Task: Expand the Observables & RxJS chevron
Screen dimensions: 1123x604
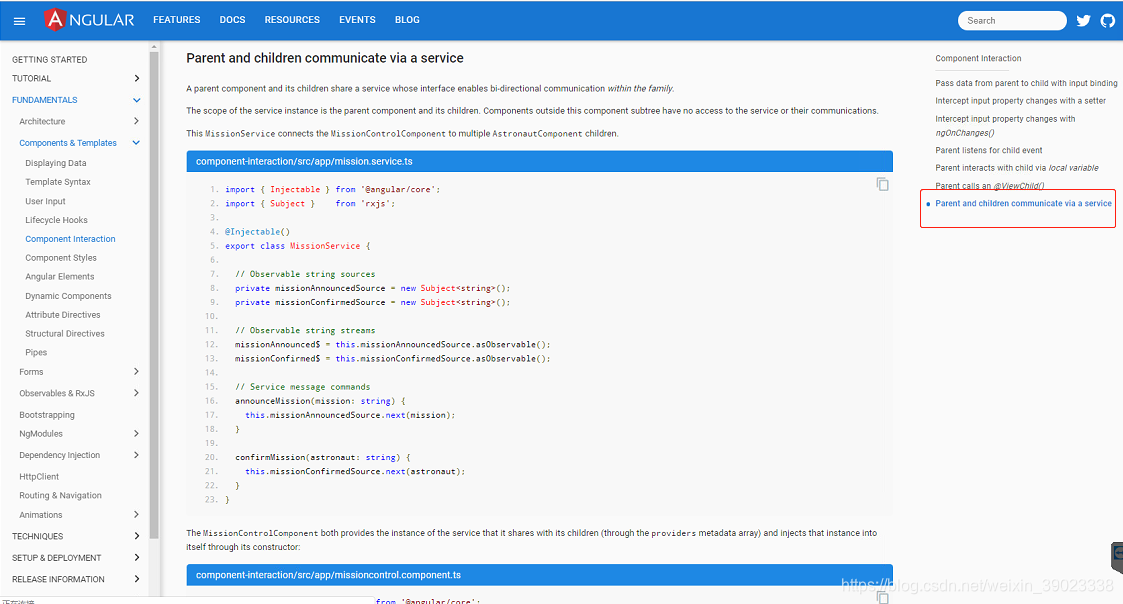Action: tap(136, 393)
